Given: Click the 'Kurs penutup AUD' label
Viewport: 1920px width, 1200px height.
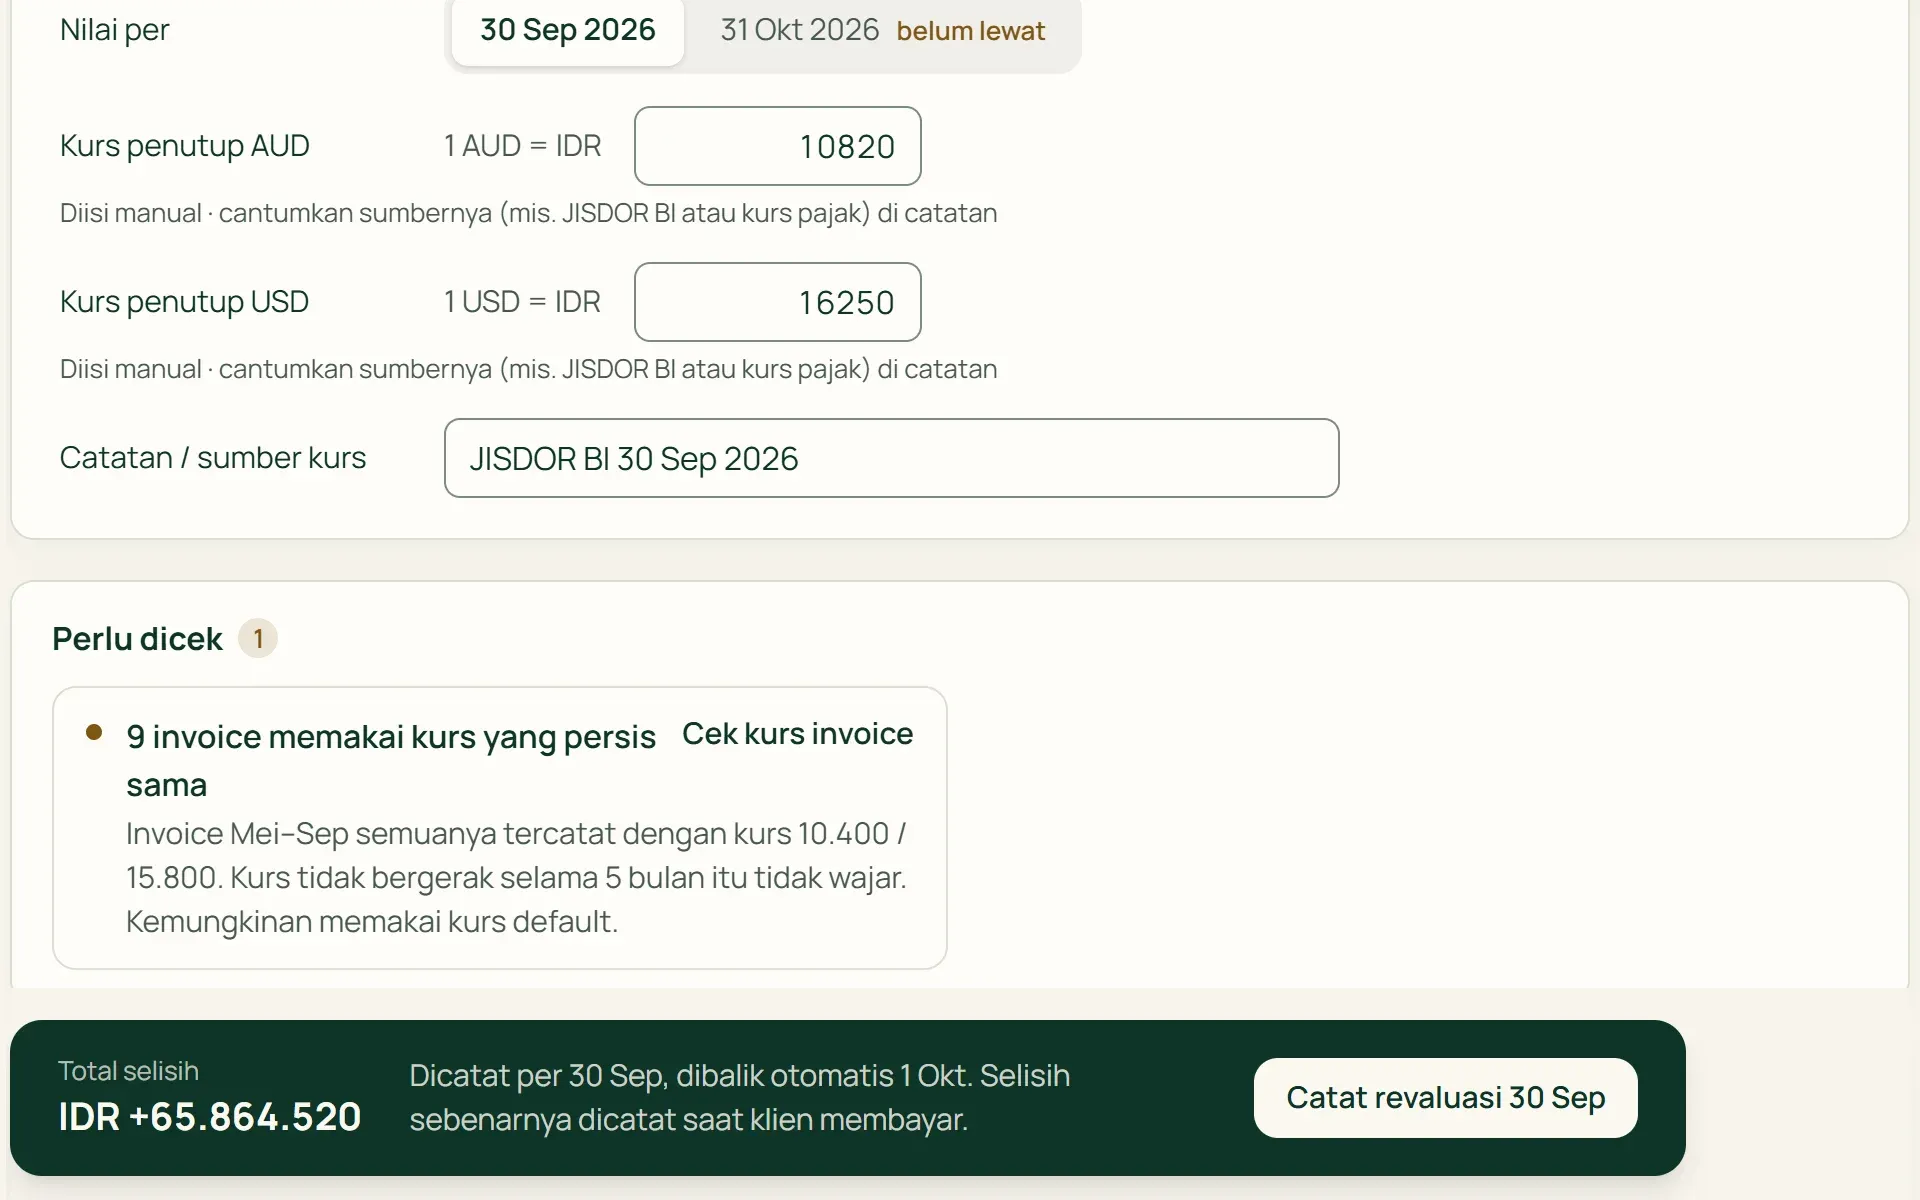Looking at the screenshot, I should pyautogui.click(x=185, y=146).
